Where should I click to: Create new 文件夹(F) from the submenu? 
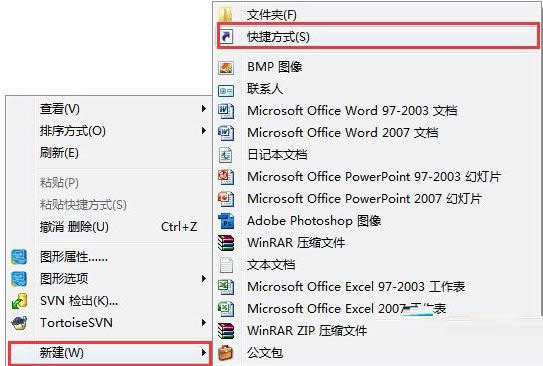tap(272, 15)
